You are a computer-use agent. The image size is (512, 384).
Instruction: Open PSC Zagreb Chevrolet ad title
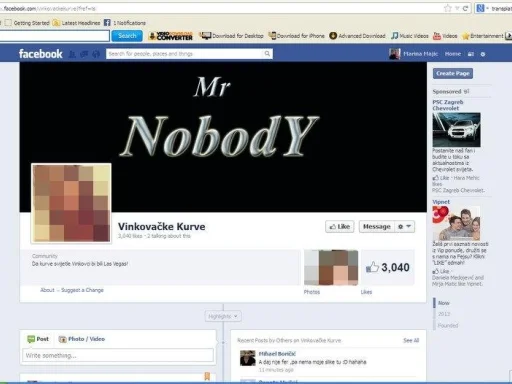[x=448, y=105]
